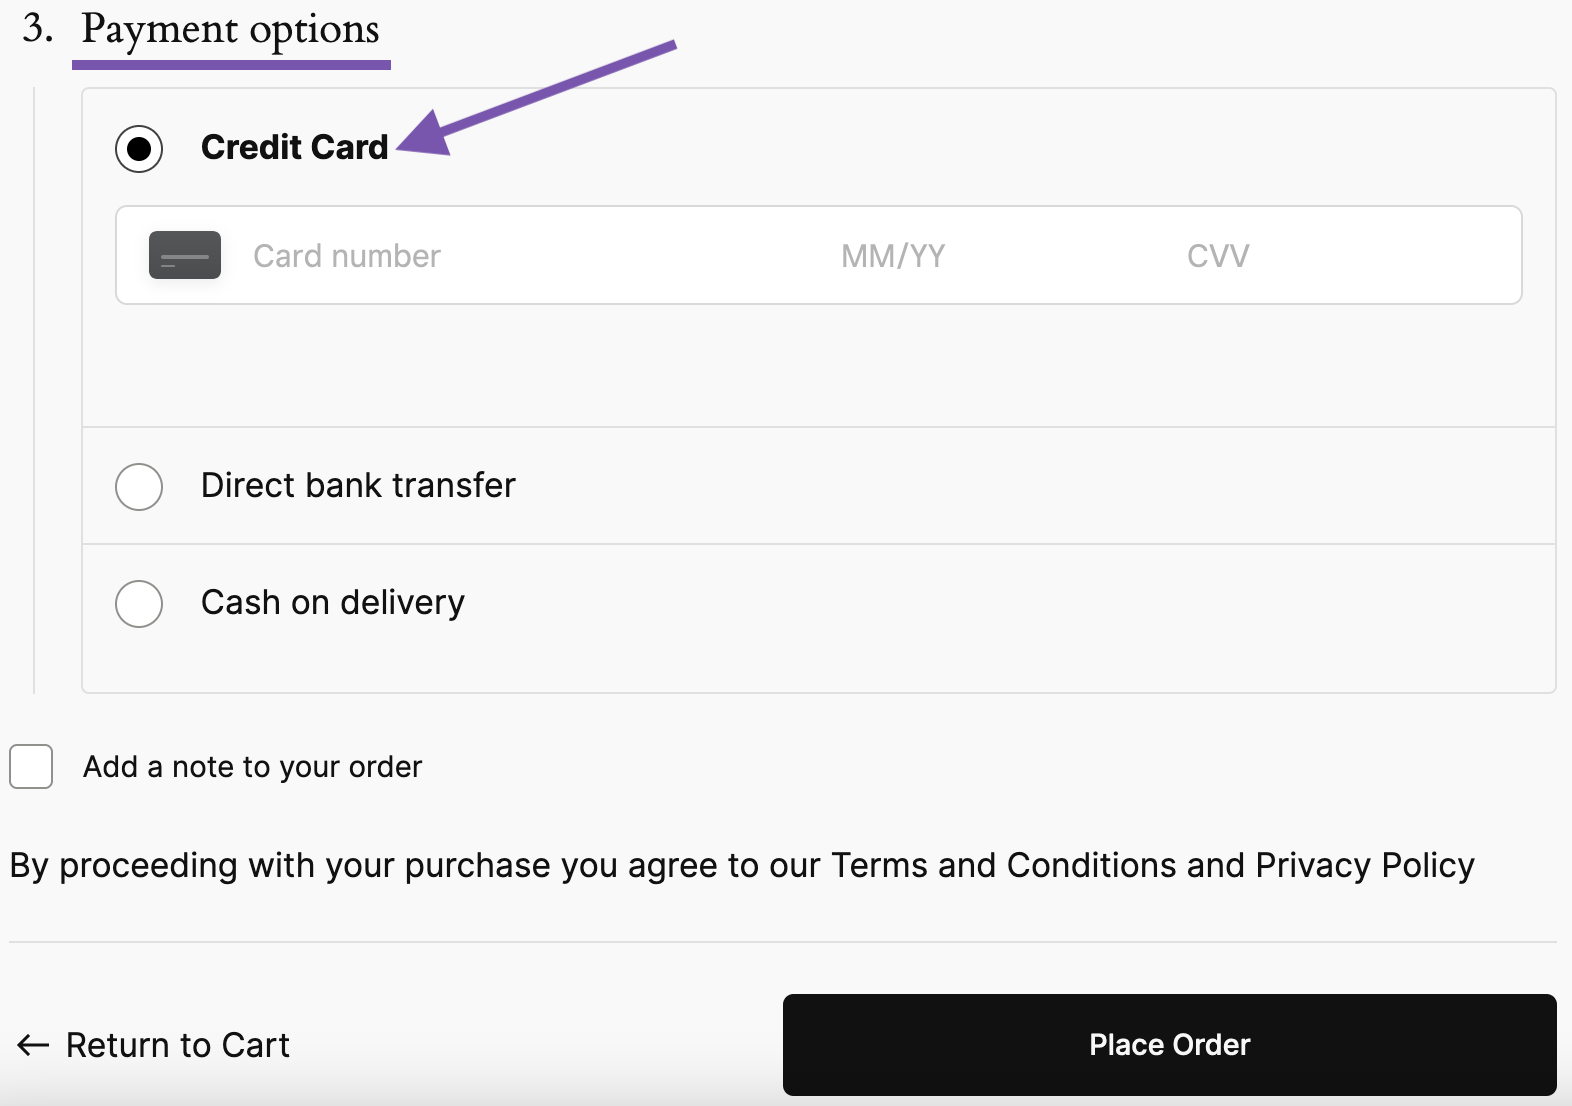Click the MM/YY expiry field
The width and height of the screenshot is (1572, 1106).
tap(892, 255)
